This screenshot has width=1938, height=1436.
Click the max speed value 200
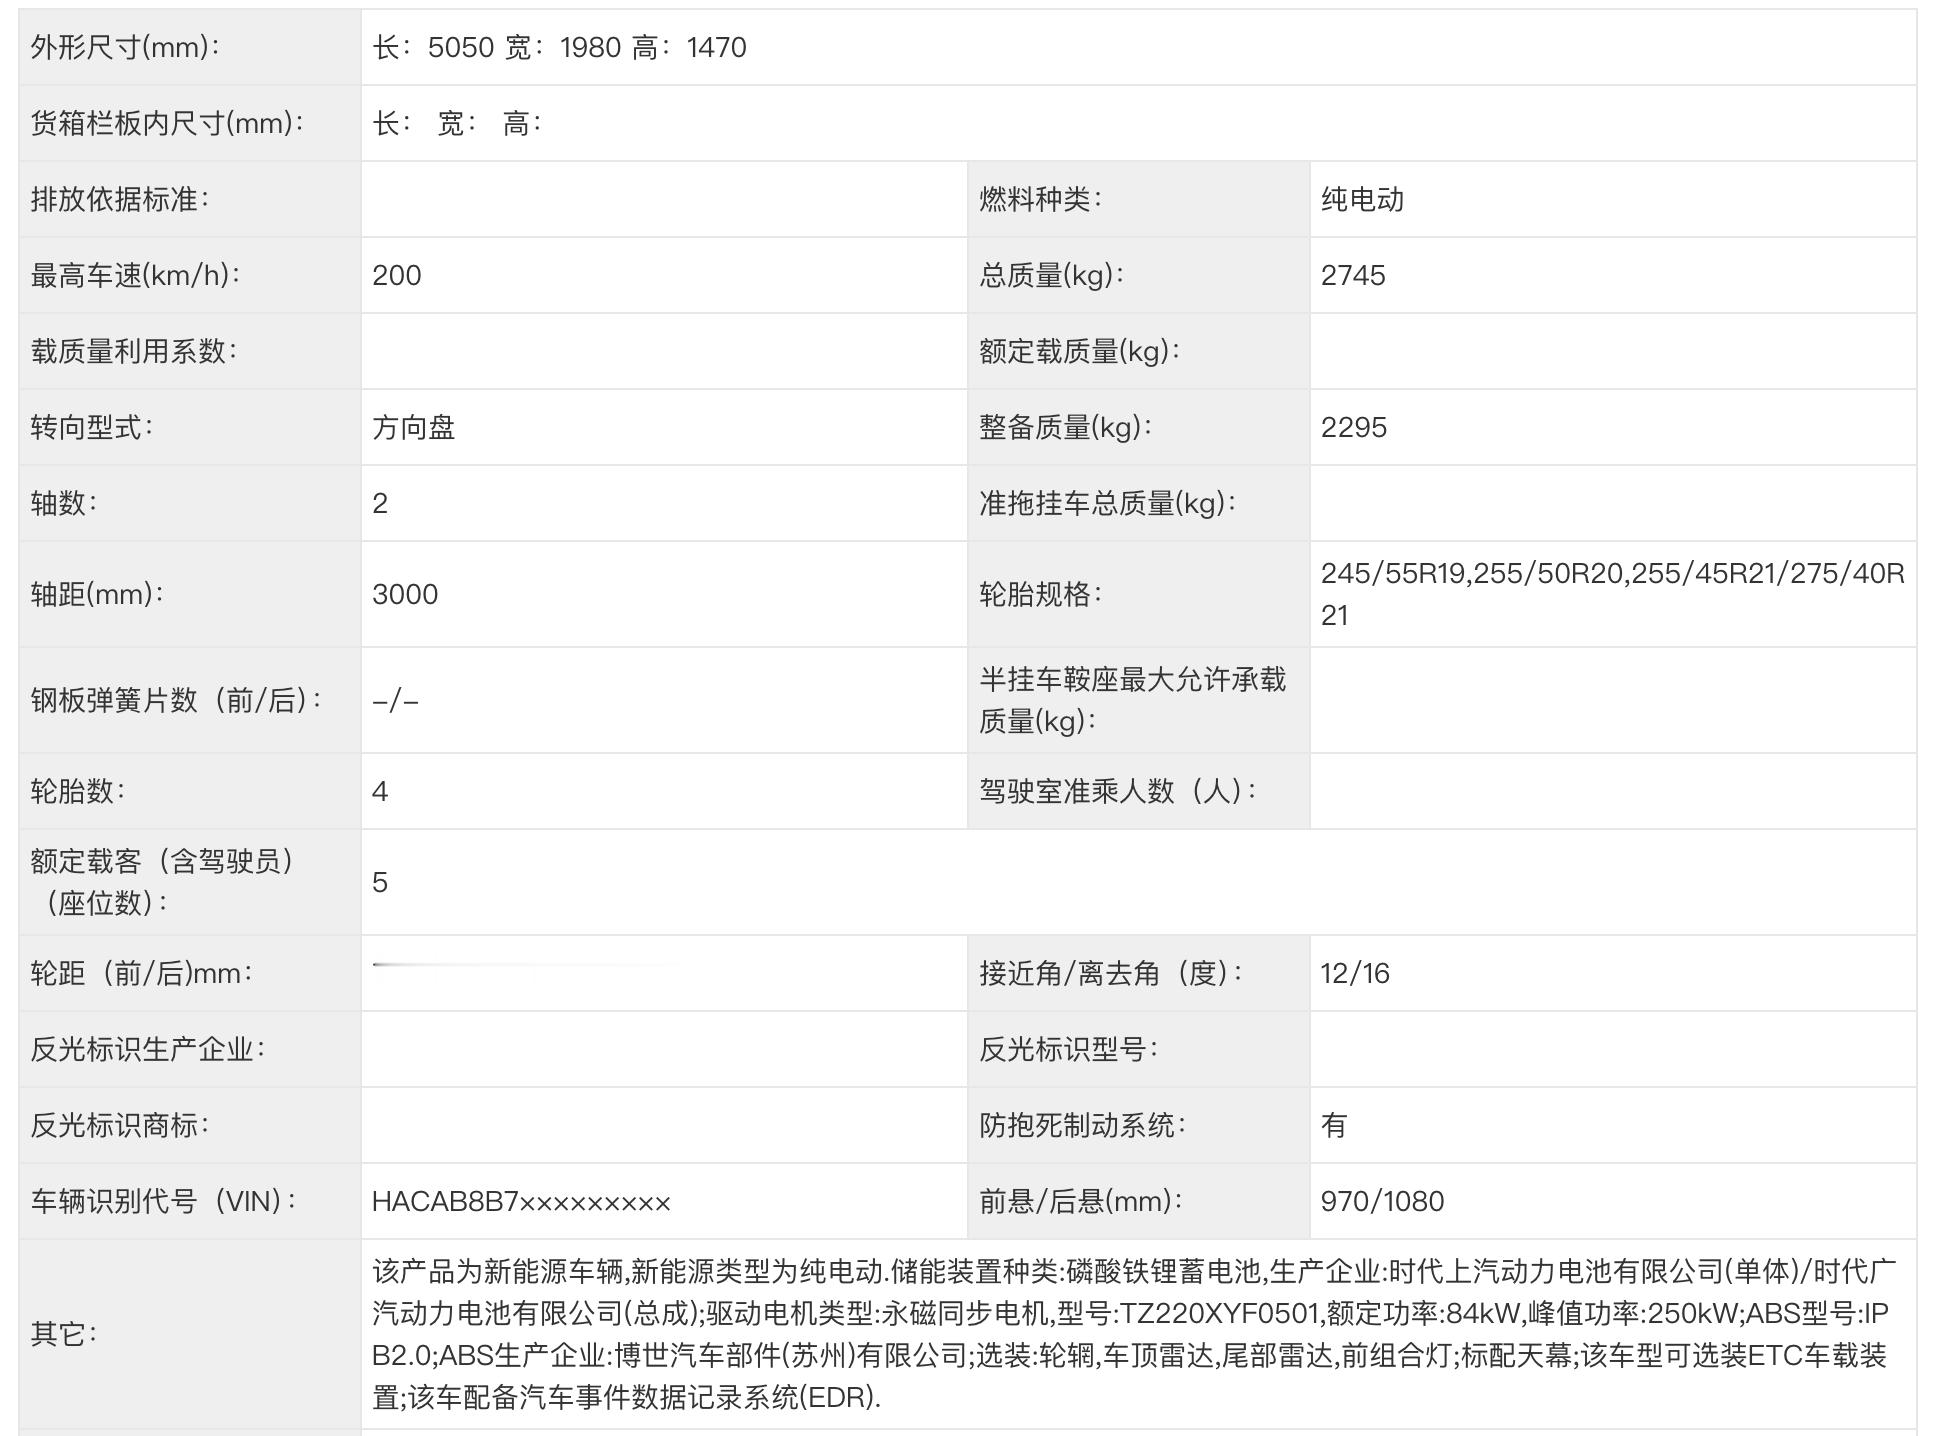click(x=397, y=275)
